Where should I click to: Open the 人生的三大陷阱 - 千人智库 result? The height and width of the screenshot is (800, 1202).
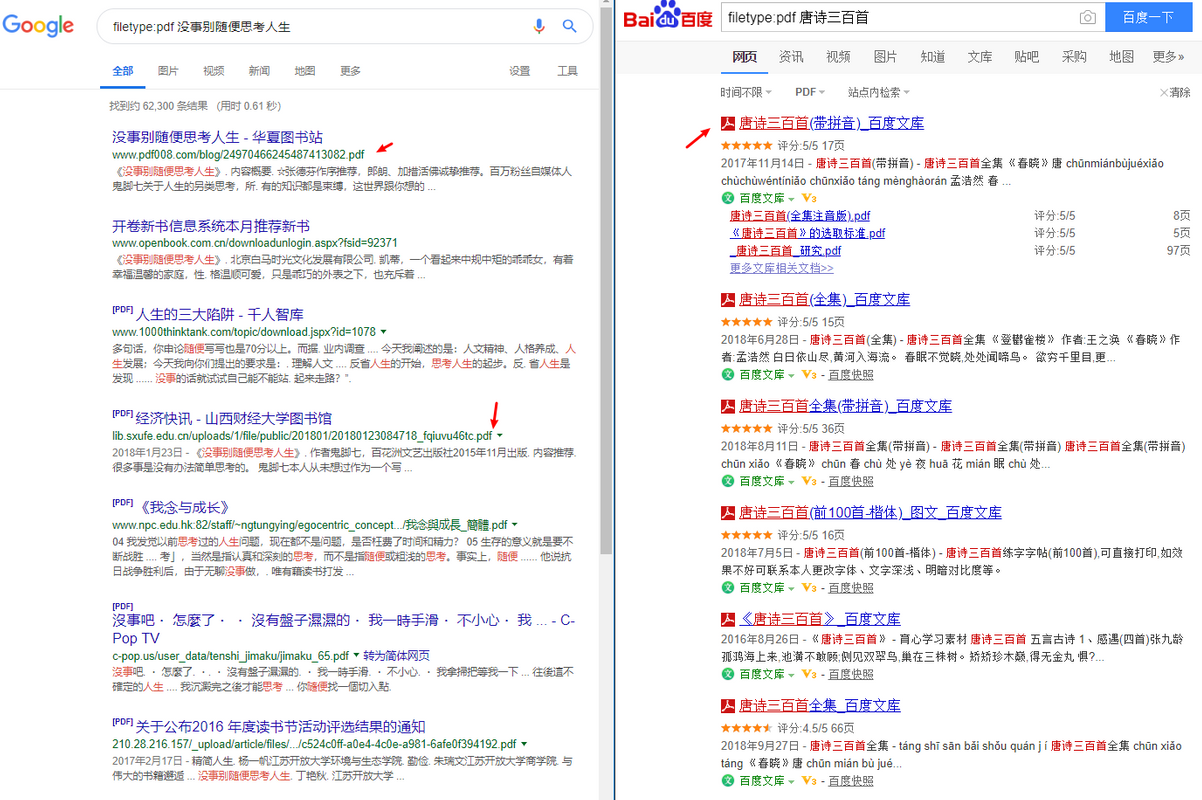coord(220,314)
